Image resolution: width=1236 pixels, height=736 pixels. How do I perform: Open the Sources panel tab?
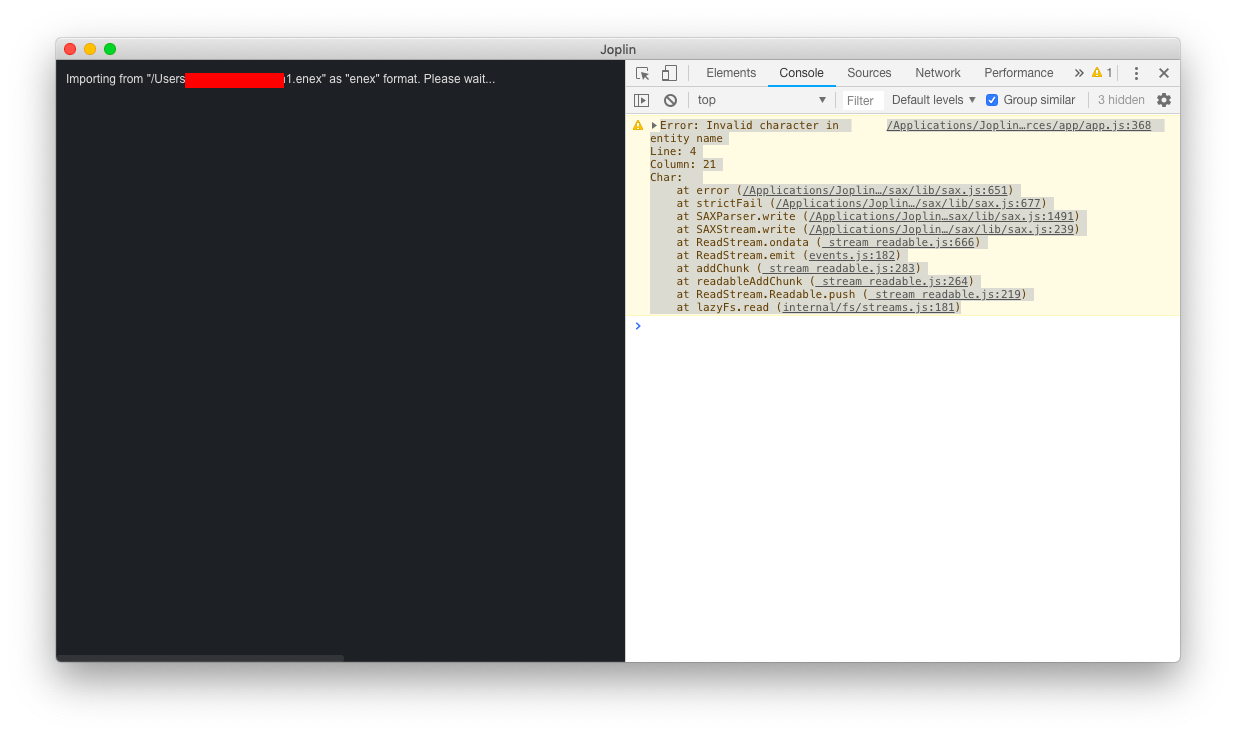868,72
